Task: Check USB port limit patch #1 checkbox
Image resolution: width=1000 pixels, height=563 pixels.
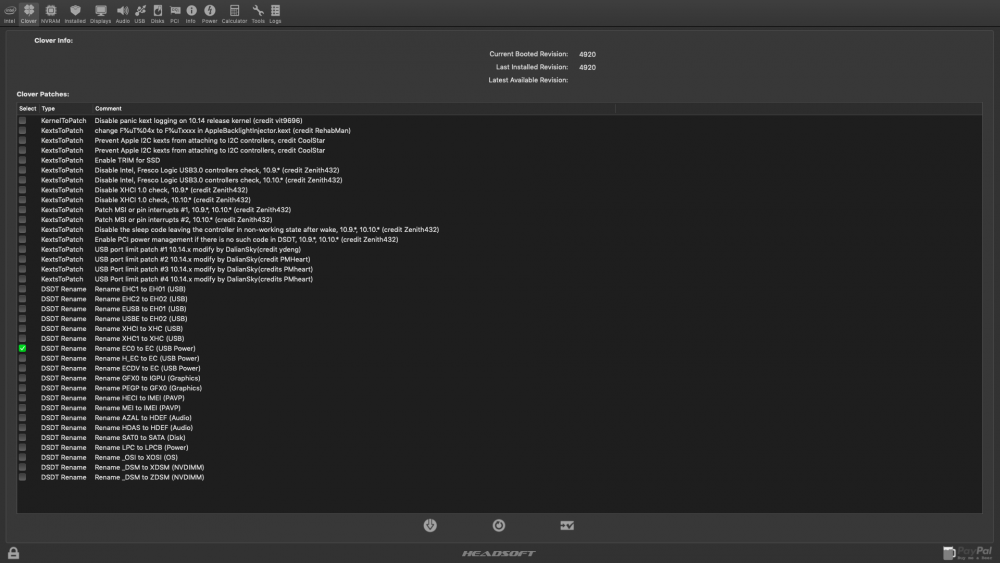Action: pos(22,249)
